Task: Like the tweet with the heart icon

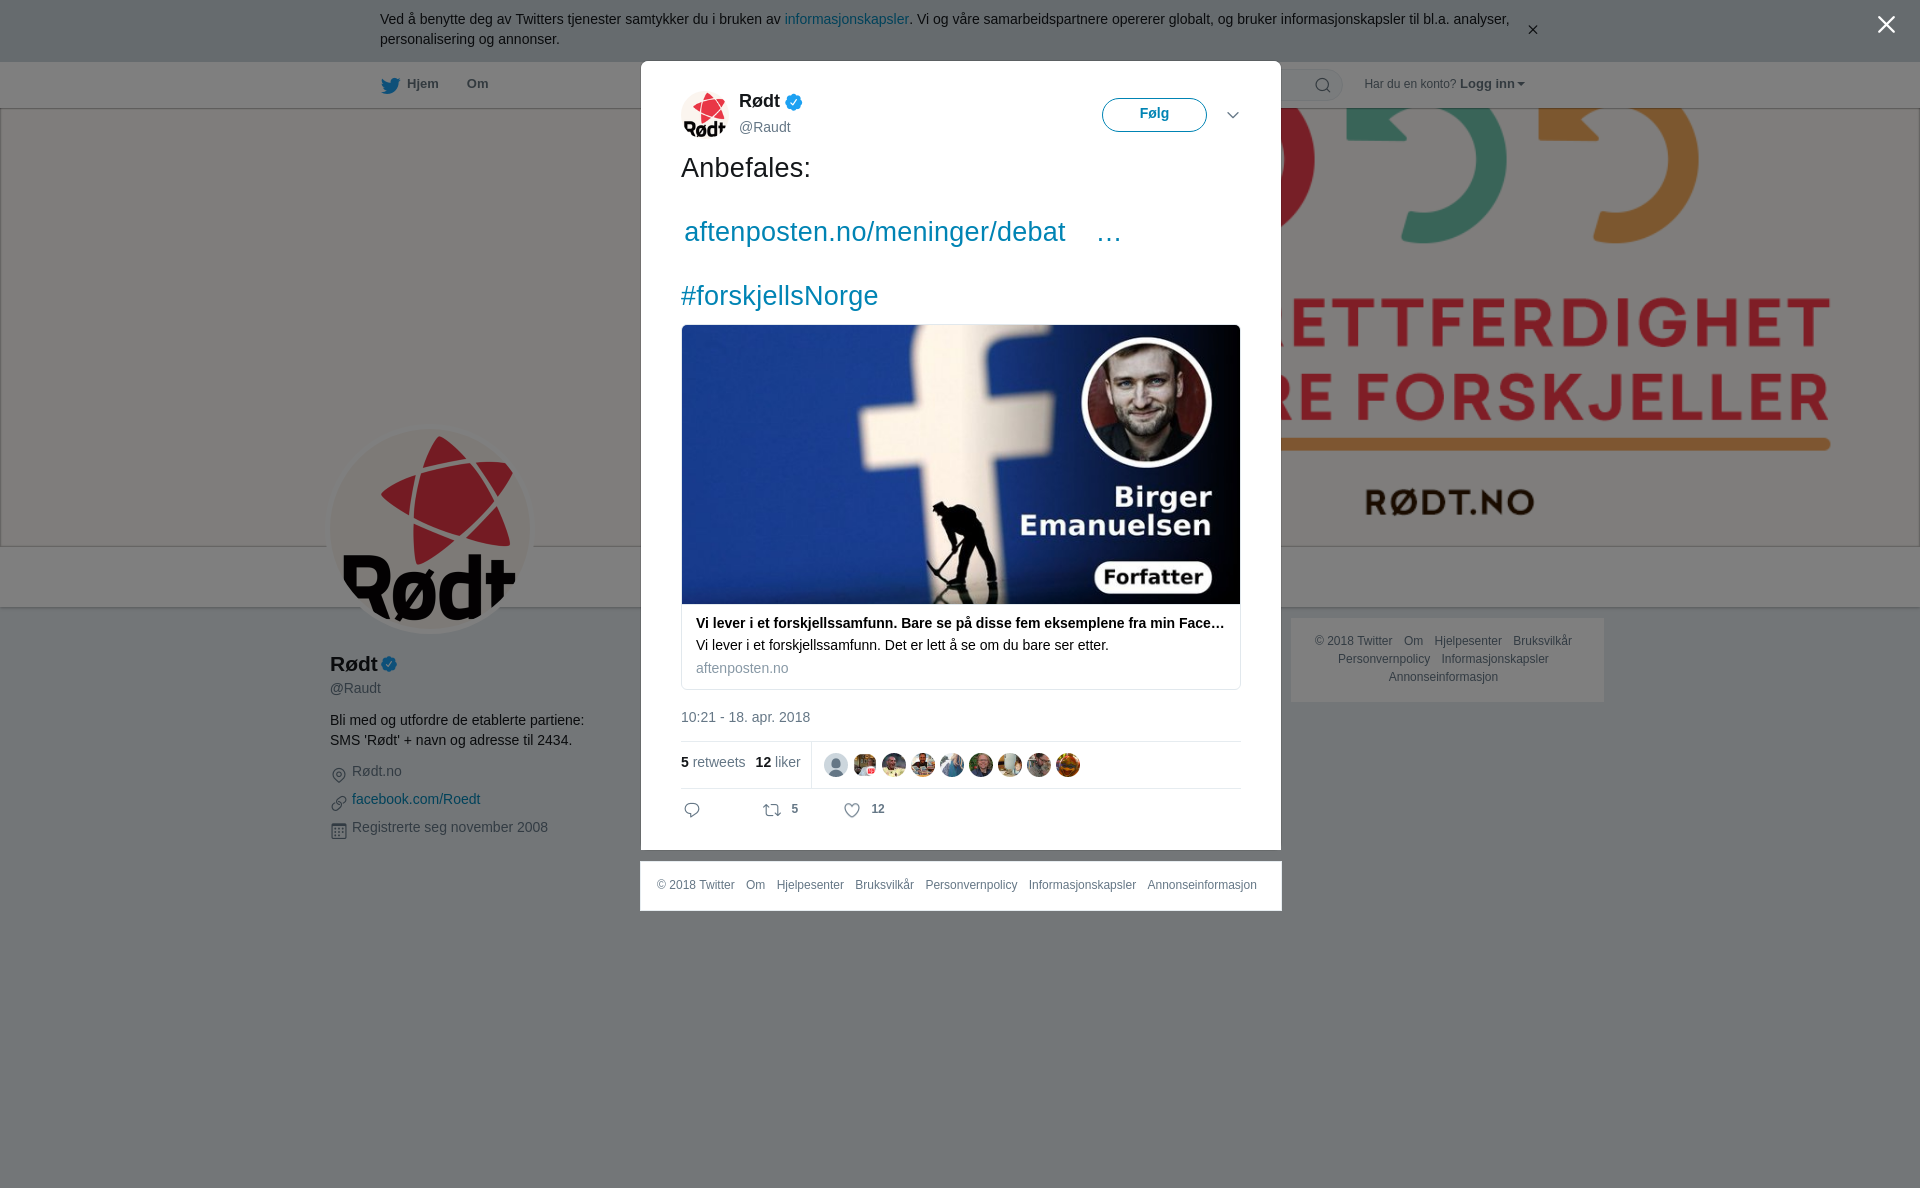Action: pyautogui.click(x=852, y=810)
